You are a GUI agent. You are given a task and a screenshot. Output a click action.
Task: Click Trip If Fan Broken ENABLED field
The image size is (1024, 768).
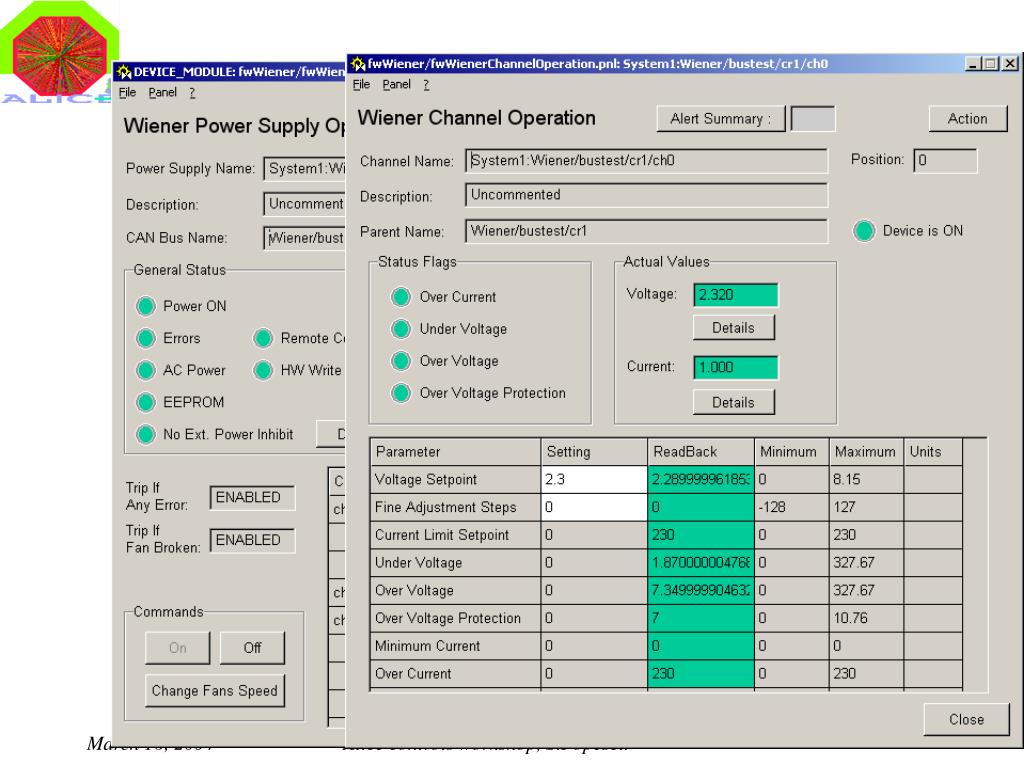[252, 540]
